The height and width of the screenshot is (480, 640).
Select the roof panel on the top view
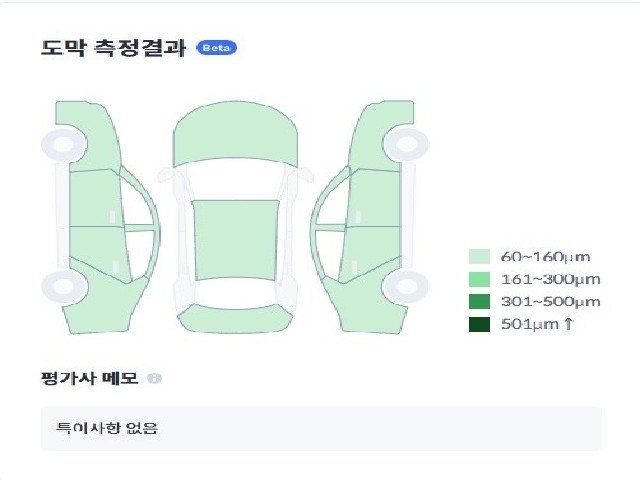click(x=236, y=240)
